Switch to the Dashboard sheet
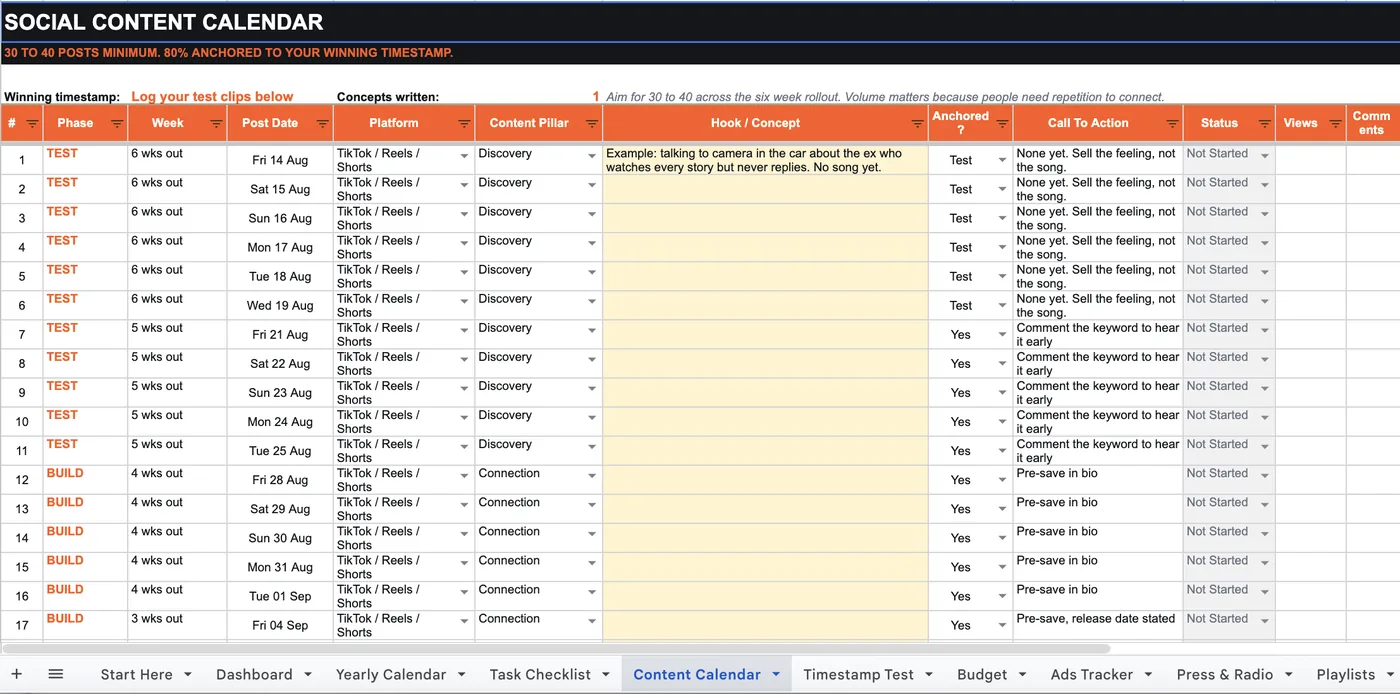1400x694 pixels. (x=254, y=674)
